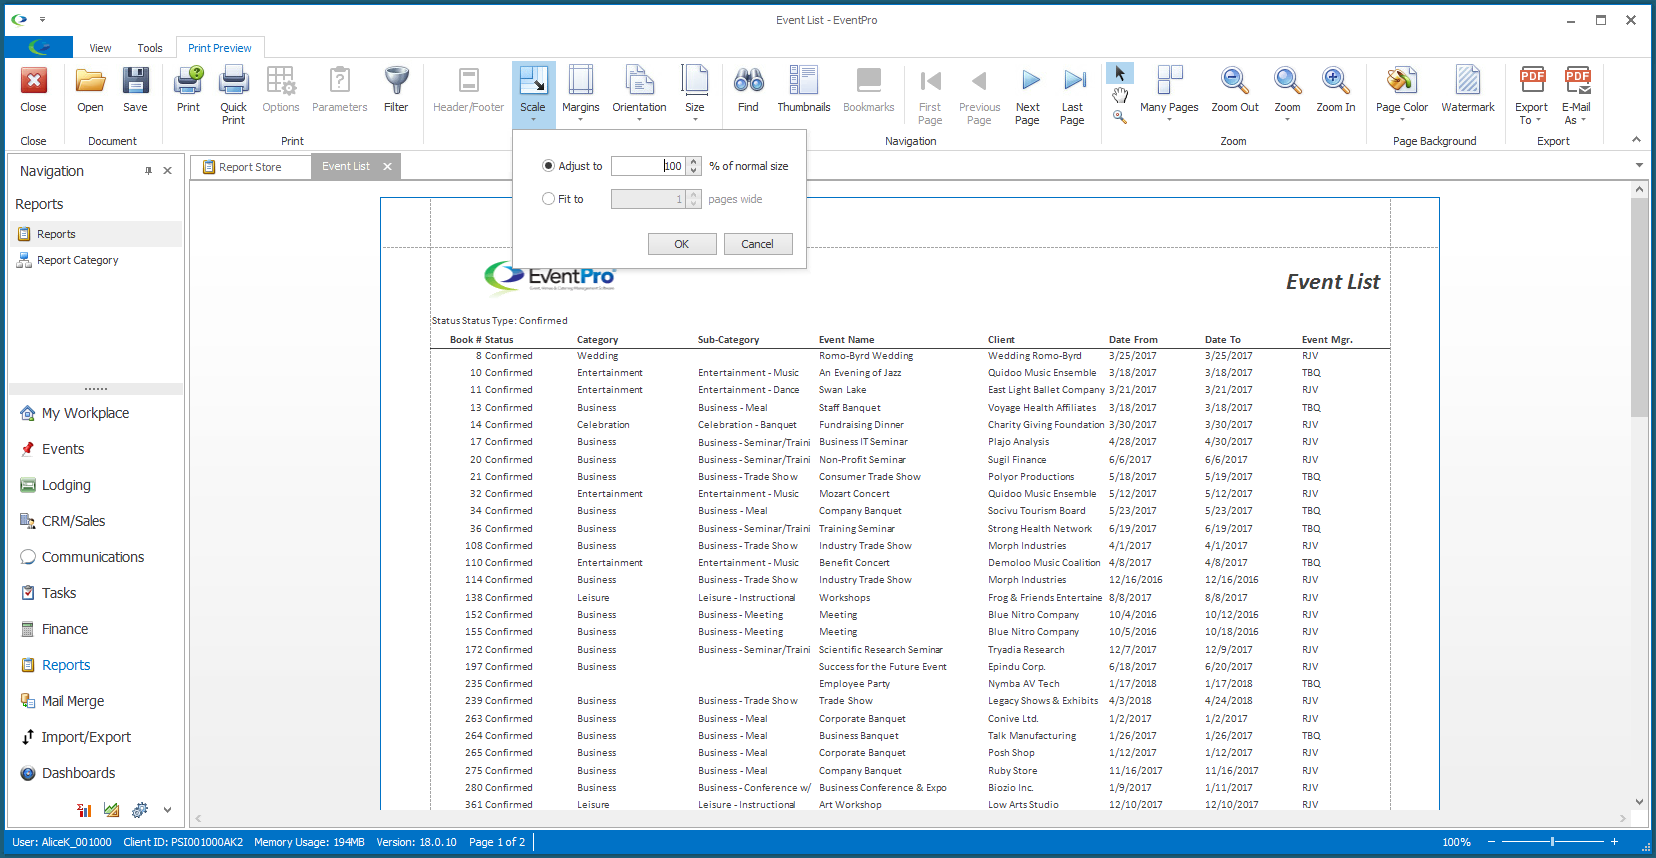Add a Watermark to the page

(1467, 90)
